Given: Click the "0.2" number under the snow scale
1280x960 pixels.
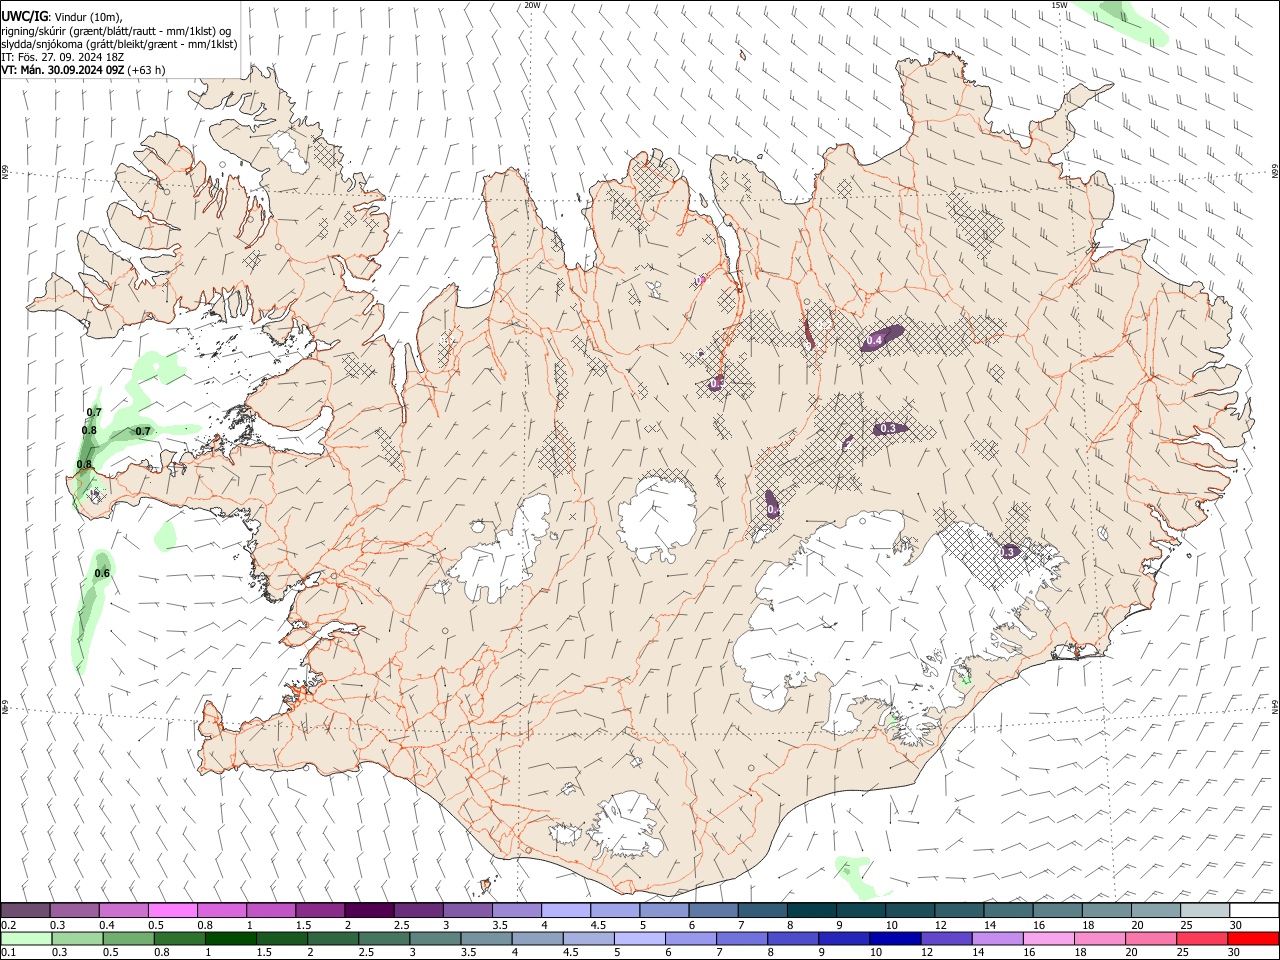Looking at the screenshot, I should 8,925.
